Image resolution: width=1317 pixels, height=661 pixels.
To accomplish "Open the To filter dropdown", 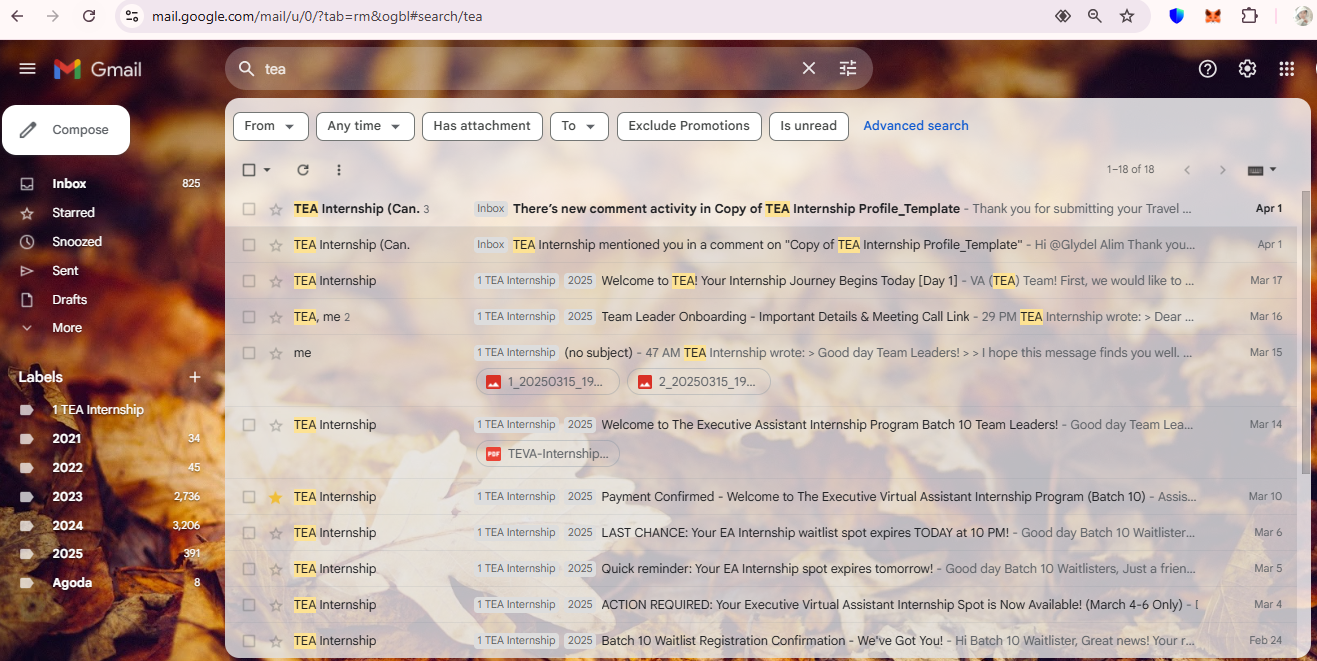I will (579, 126).
